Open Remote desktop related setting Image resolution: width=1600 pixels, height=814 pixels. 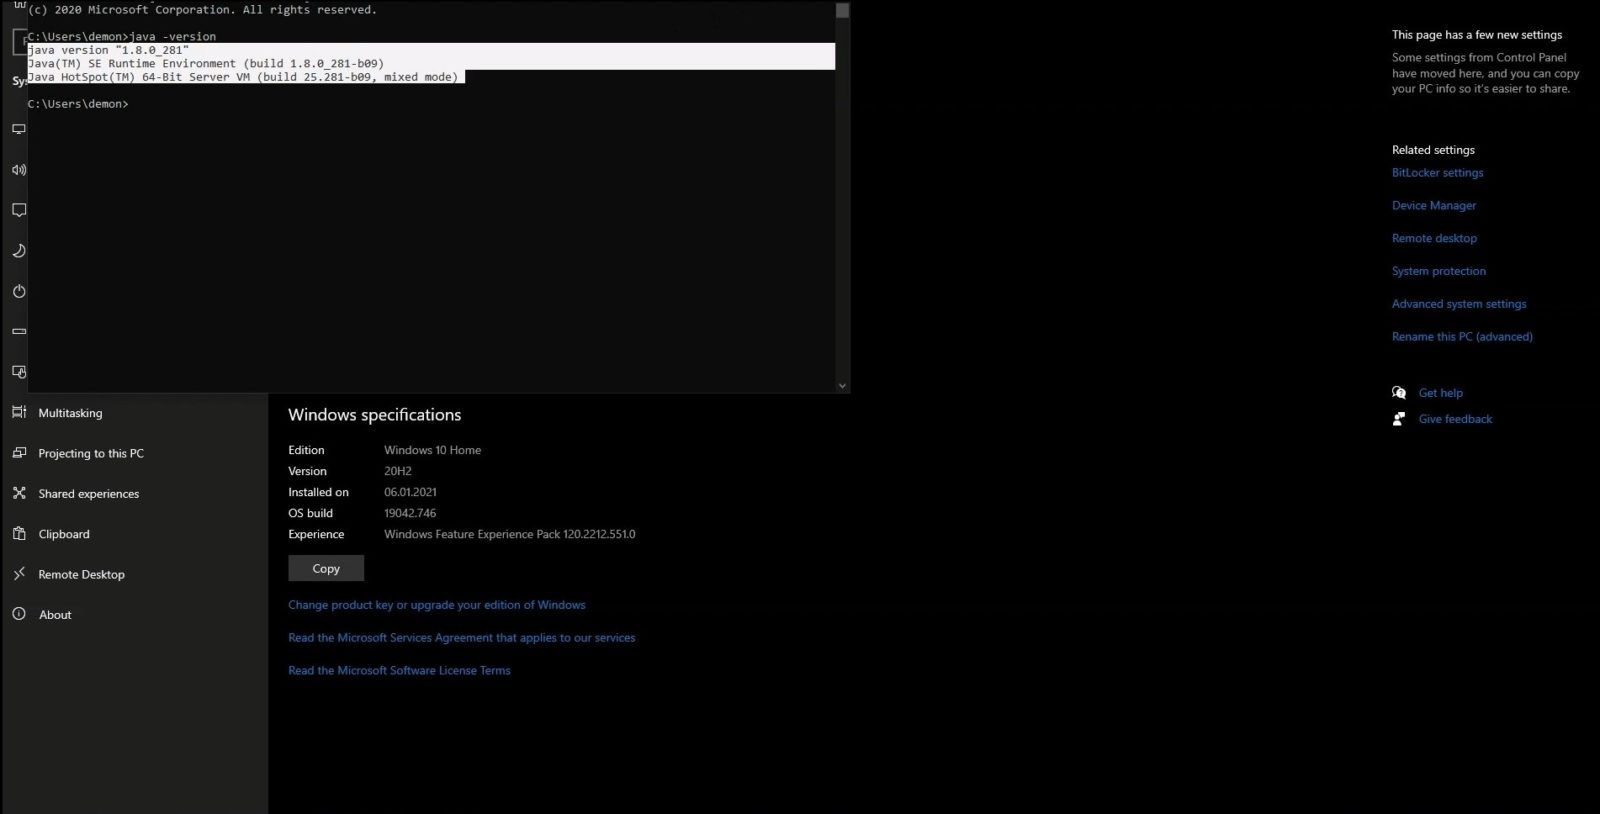coord(1434,238)
